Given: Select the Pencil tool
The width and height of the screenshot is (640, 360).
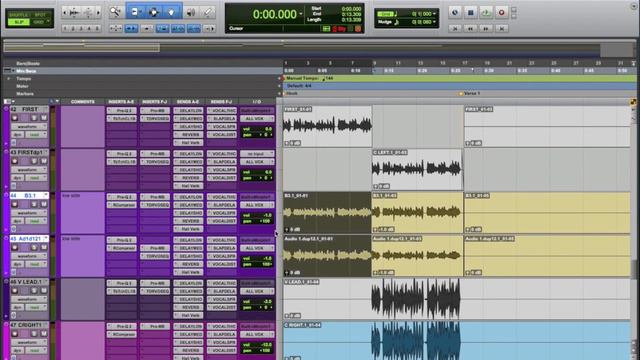Looking at the screenshot, I should click(x=208, y=12).
